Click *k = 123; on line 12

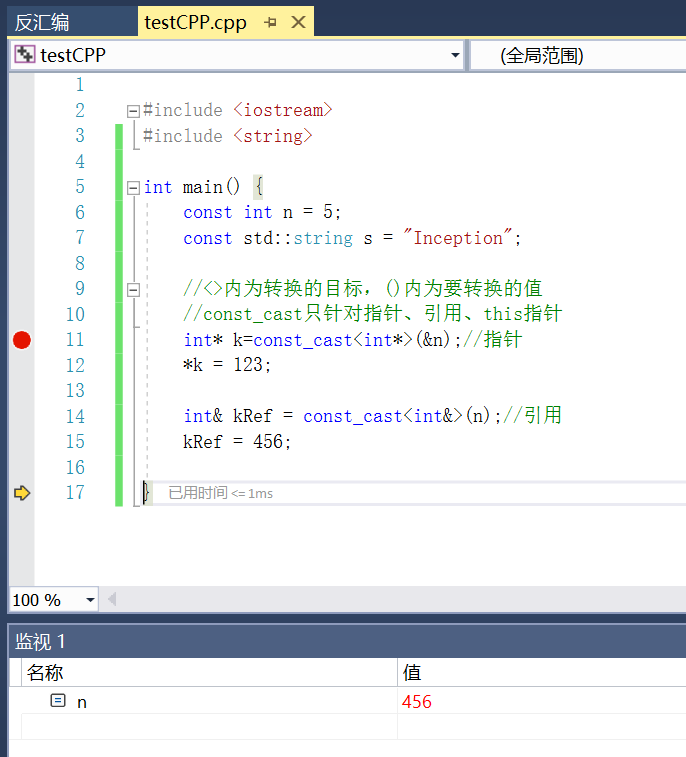(227, 365)
